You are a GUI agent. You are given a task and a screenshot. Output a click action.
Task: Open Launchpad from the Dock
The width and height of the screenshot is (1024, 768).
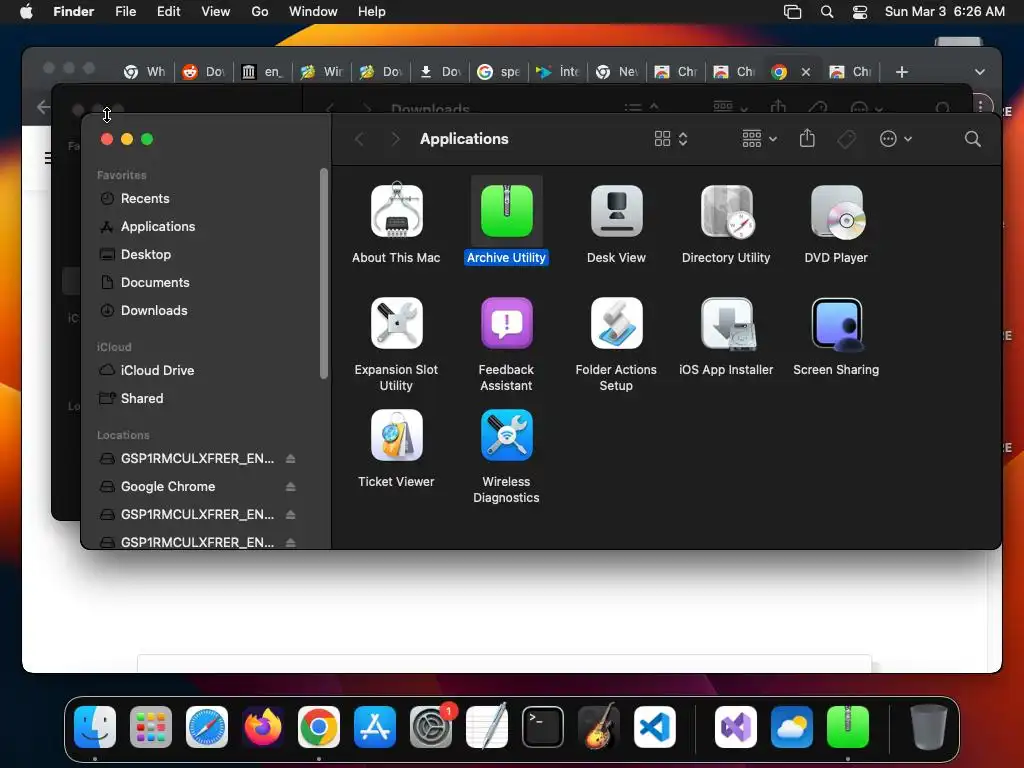tap(151, 727)
